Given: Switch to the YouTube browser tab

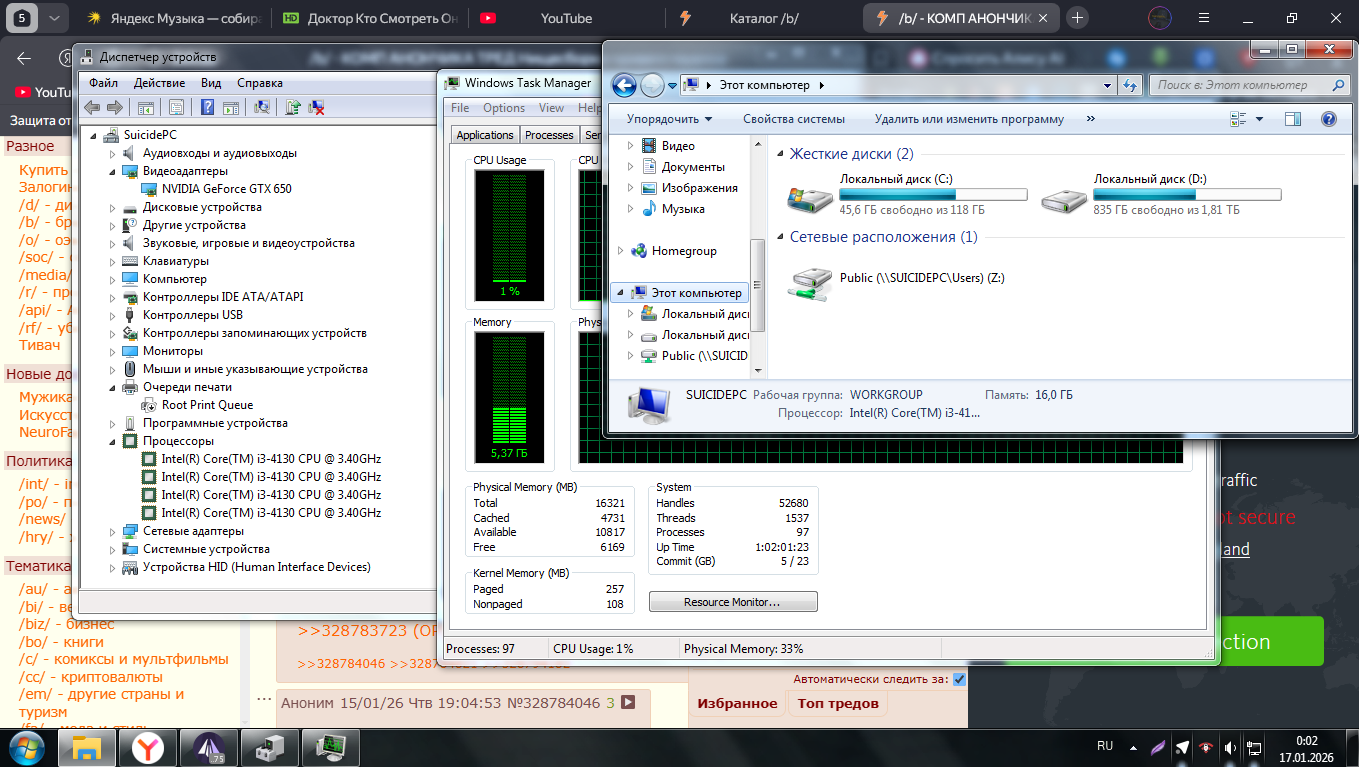Looking at the screenshot, I should 566,18.
